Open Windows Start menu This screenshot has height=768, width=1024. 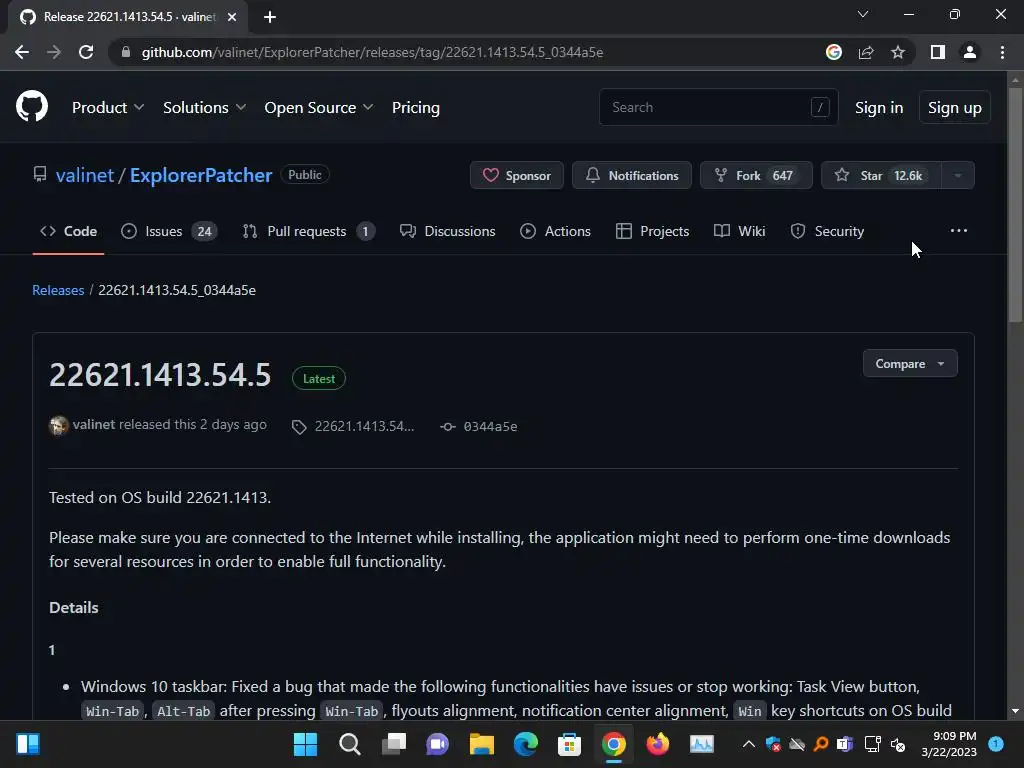point(306,744)
